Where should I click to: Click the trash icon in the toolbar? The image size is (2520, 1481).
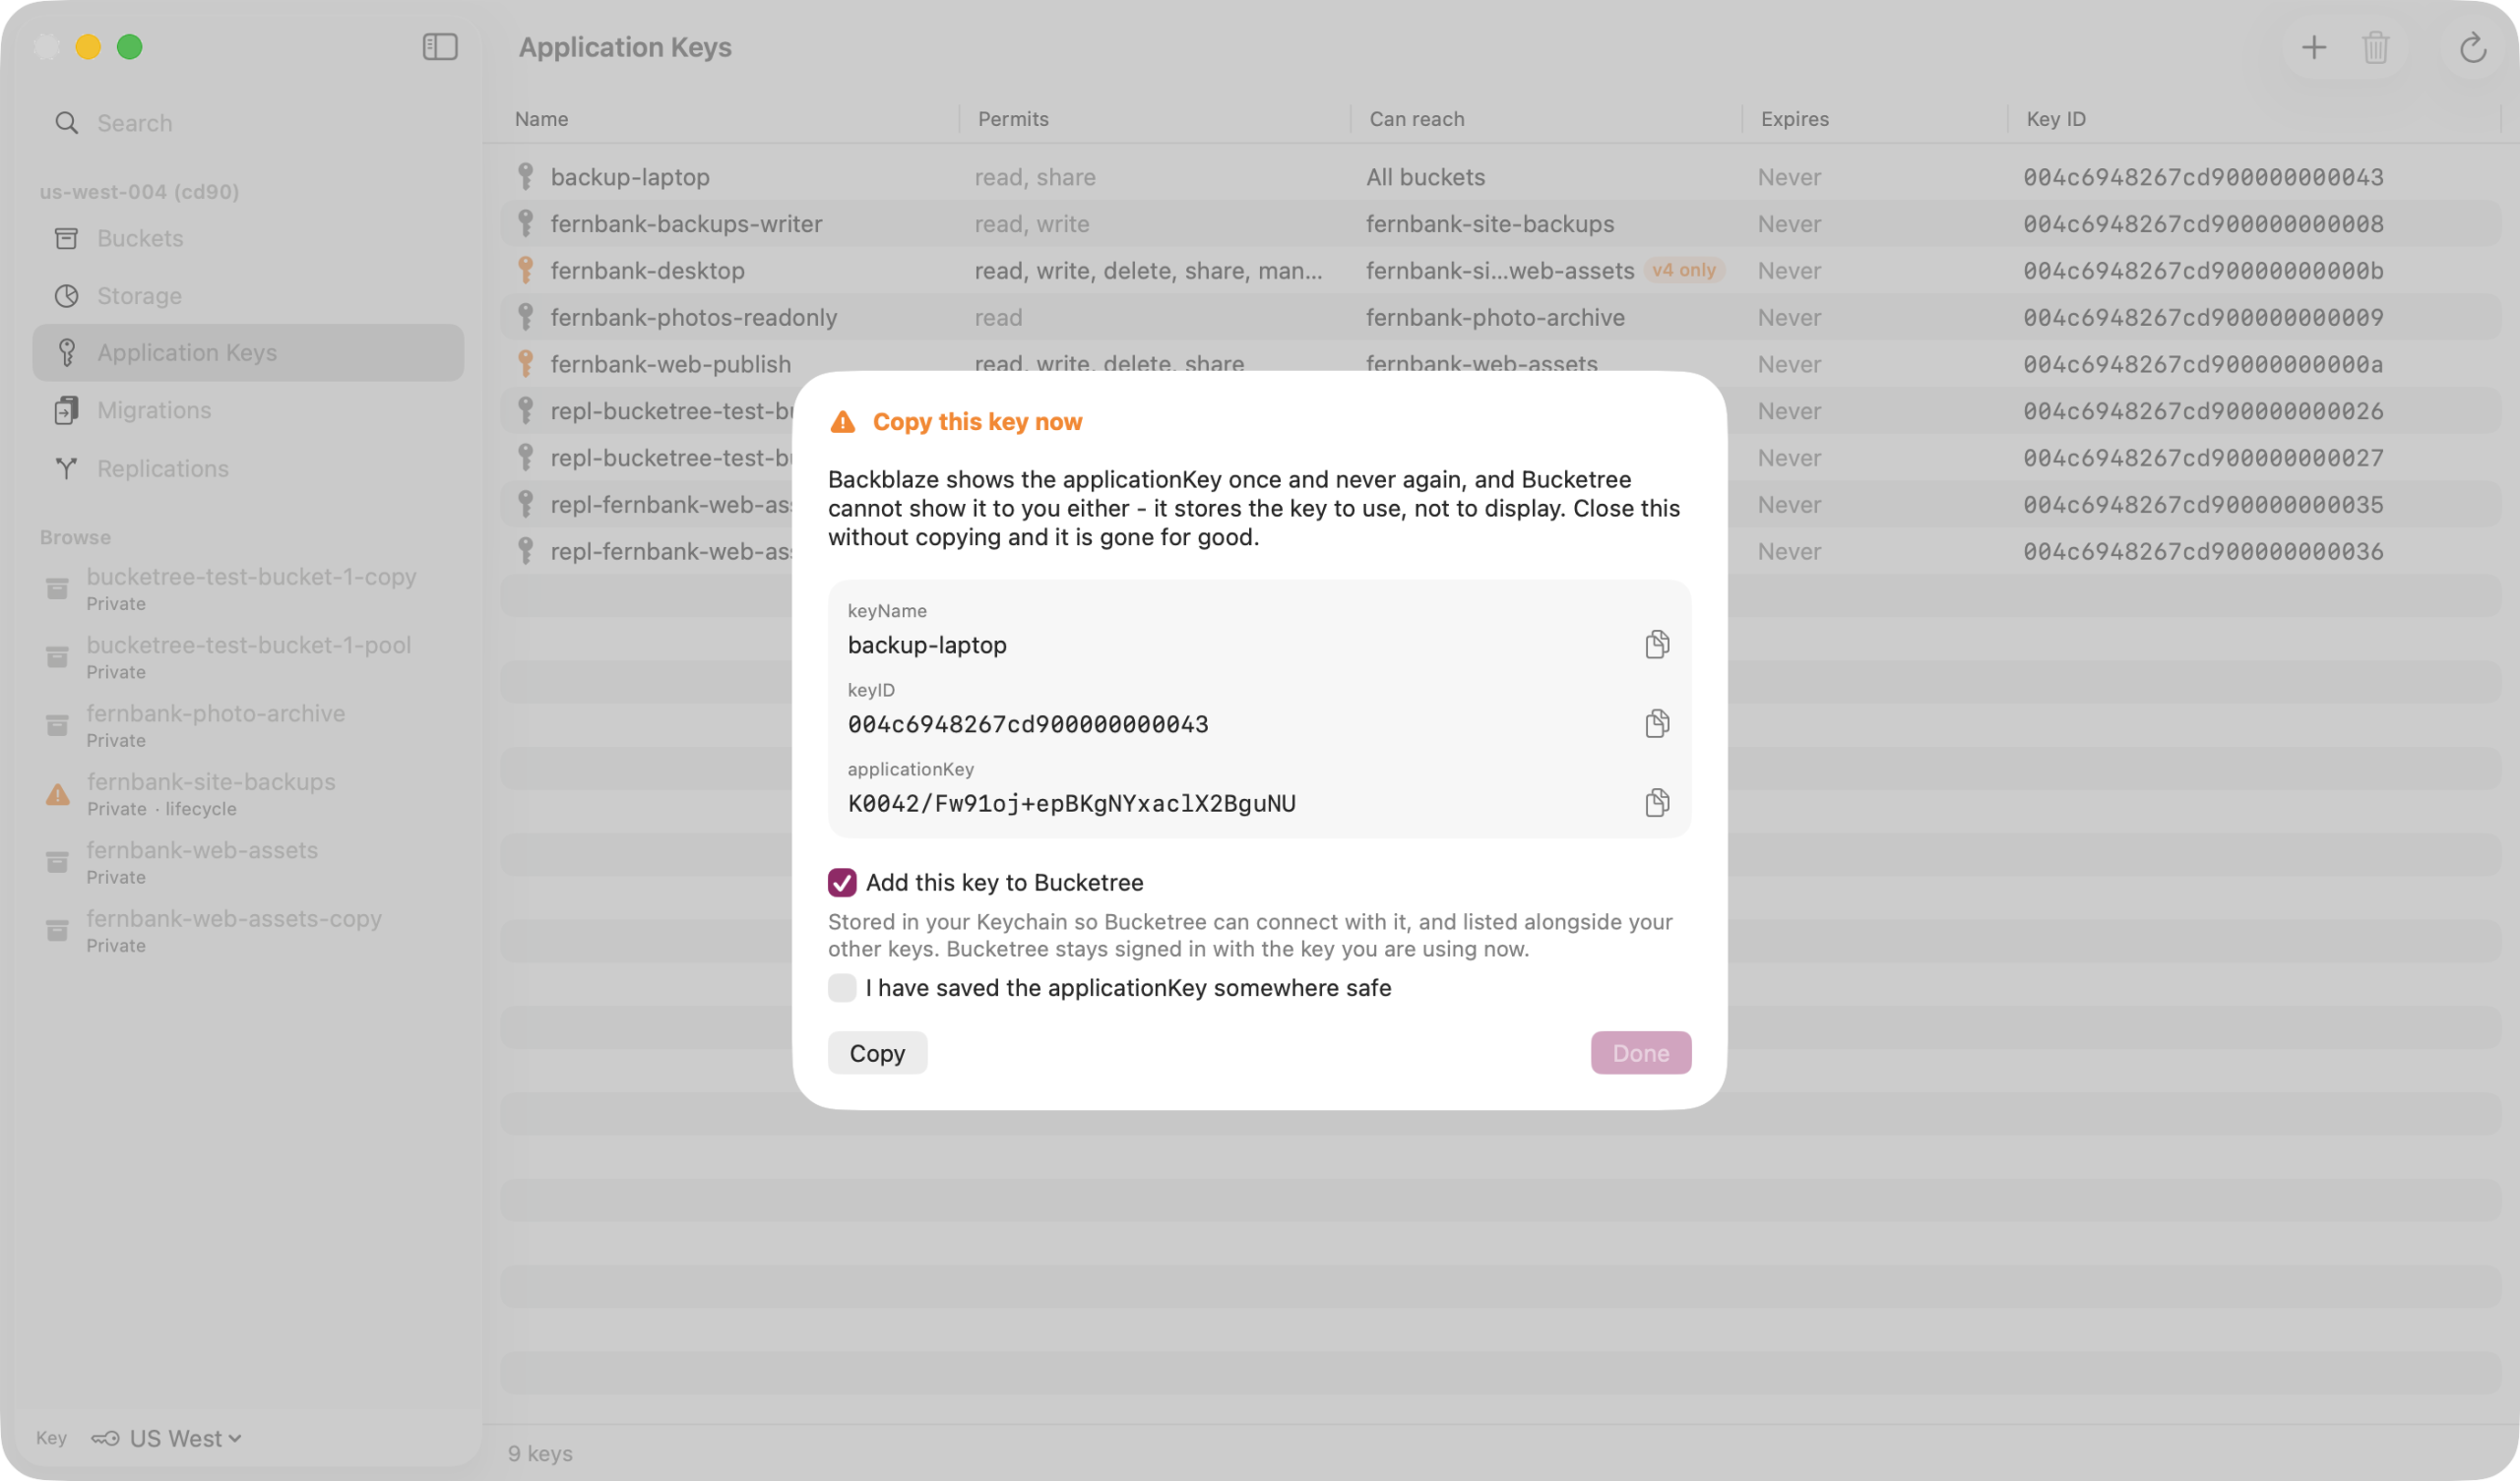[x=2375, y=47]
